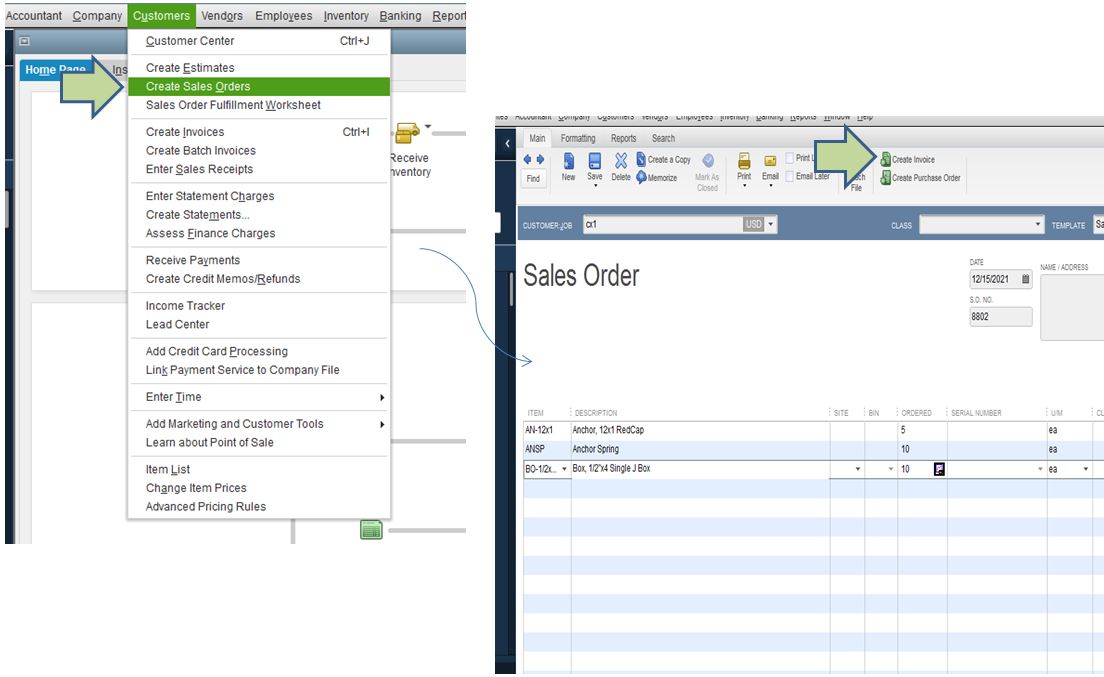Click description 'Anchor, 12x1 RedCap'

pyautogui.click(x=608, y=430)
